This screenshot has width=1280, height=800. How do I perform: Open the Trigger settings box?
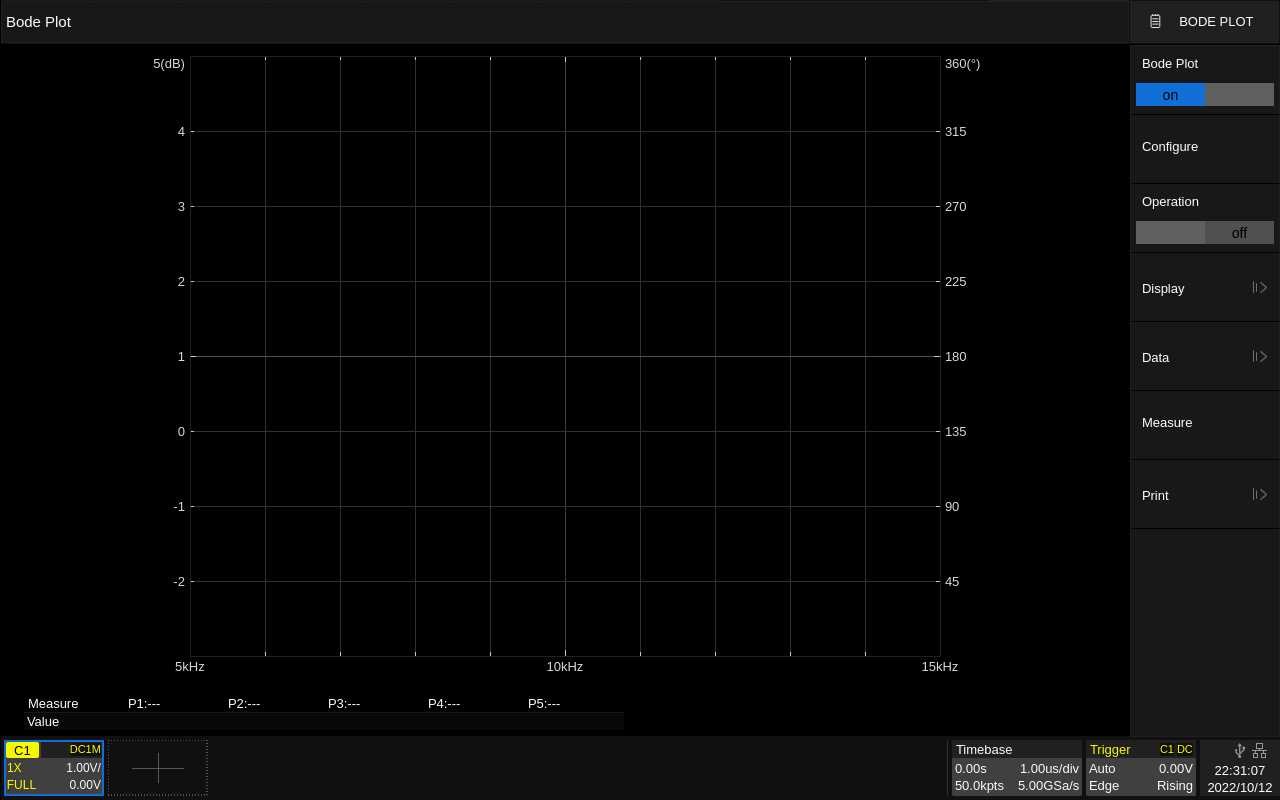click(x=1140, y=768)
